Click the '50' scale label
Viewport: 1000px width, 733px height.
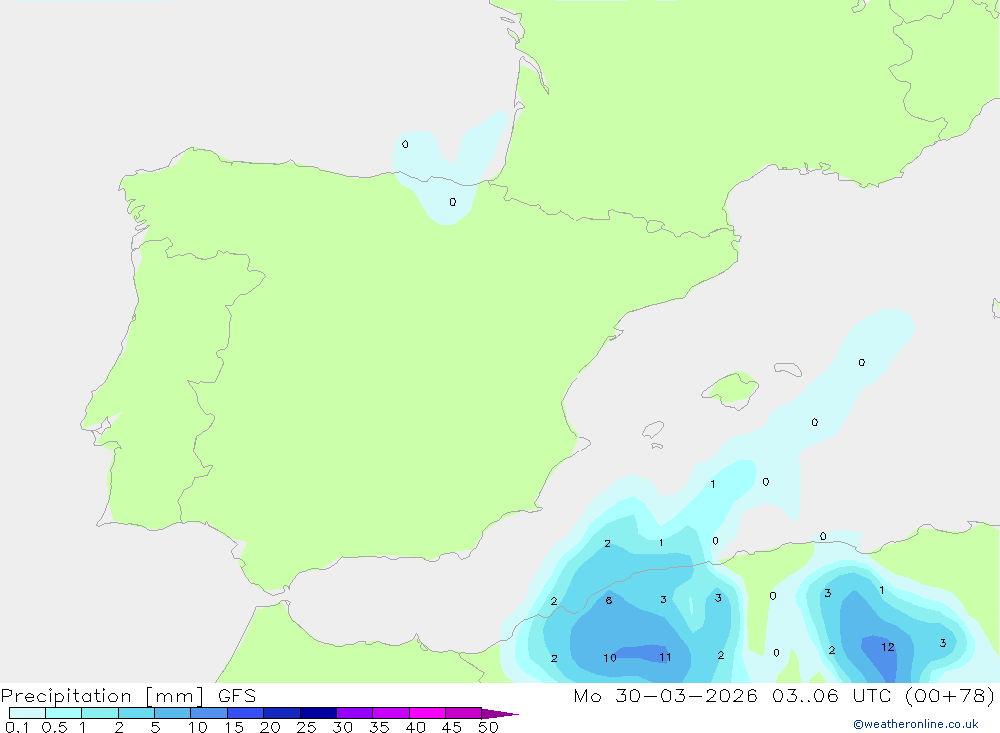488,727
